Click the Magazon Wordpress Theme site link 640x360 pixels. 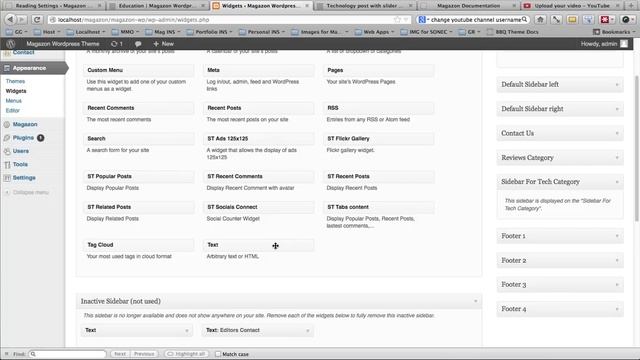63,44
